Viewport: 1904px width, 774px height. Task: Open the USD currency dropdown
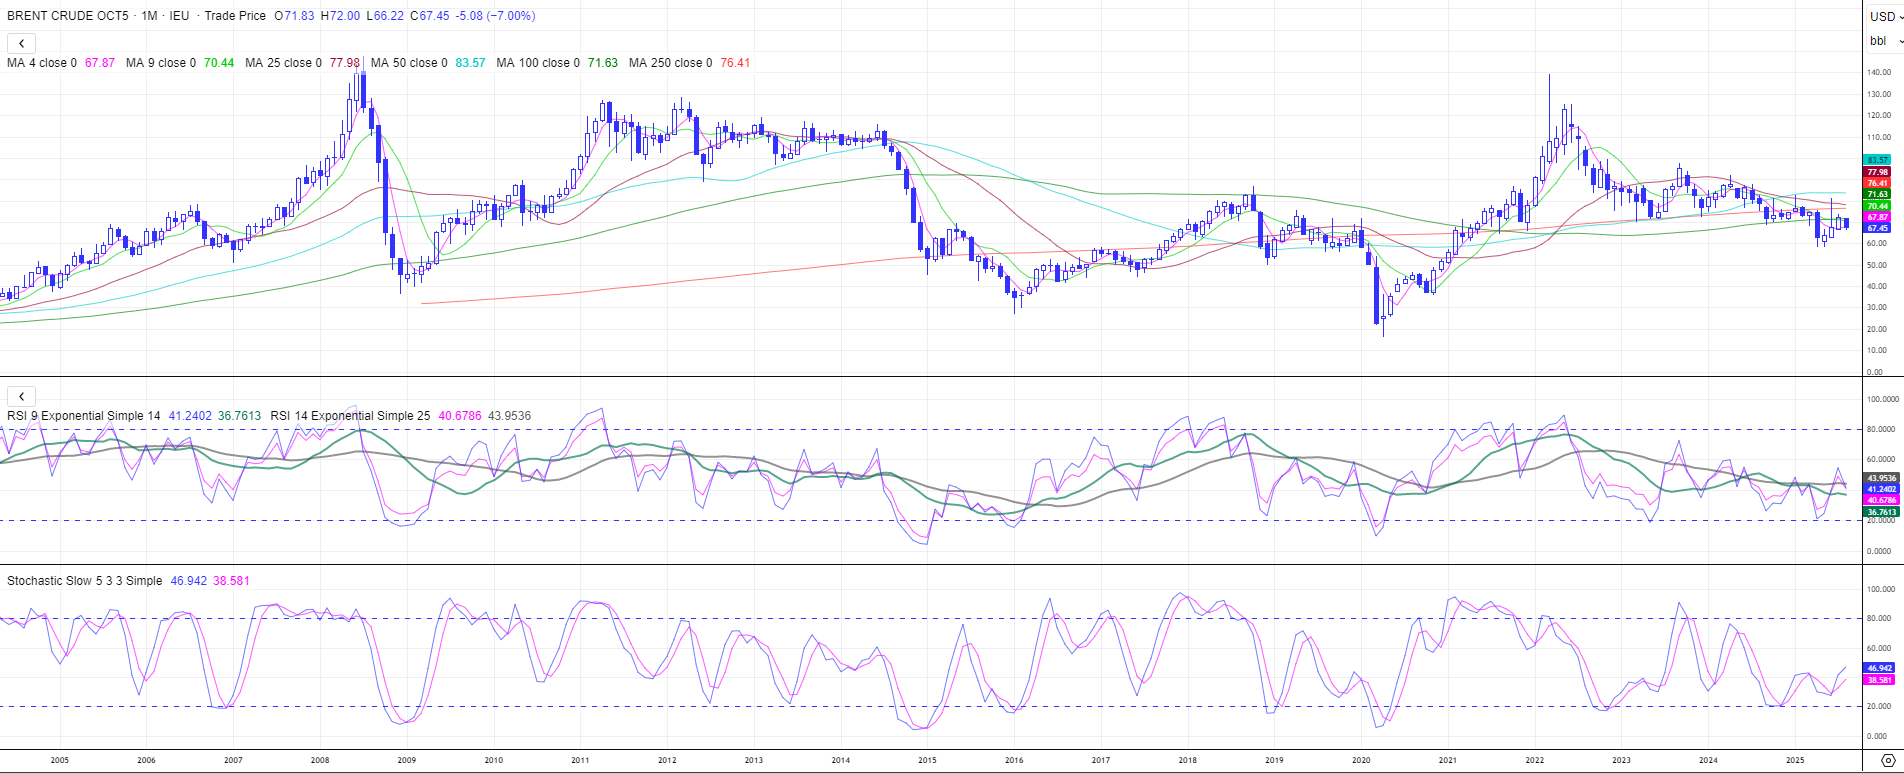tap(1882, 16)
